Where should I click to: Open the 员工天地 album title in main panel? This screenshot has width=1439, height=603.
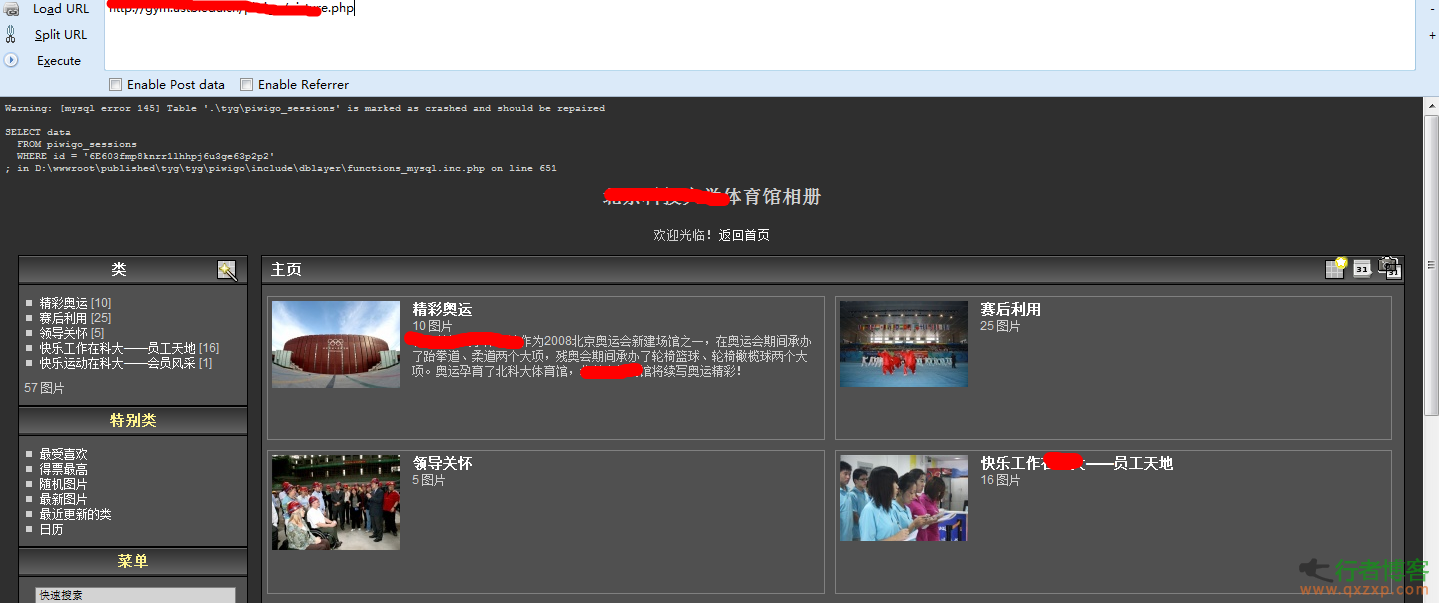pyautogui.click(x=1076, y=464)
